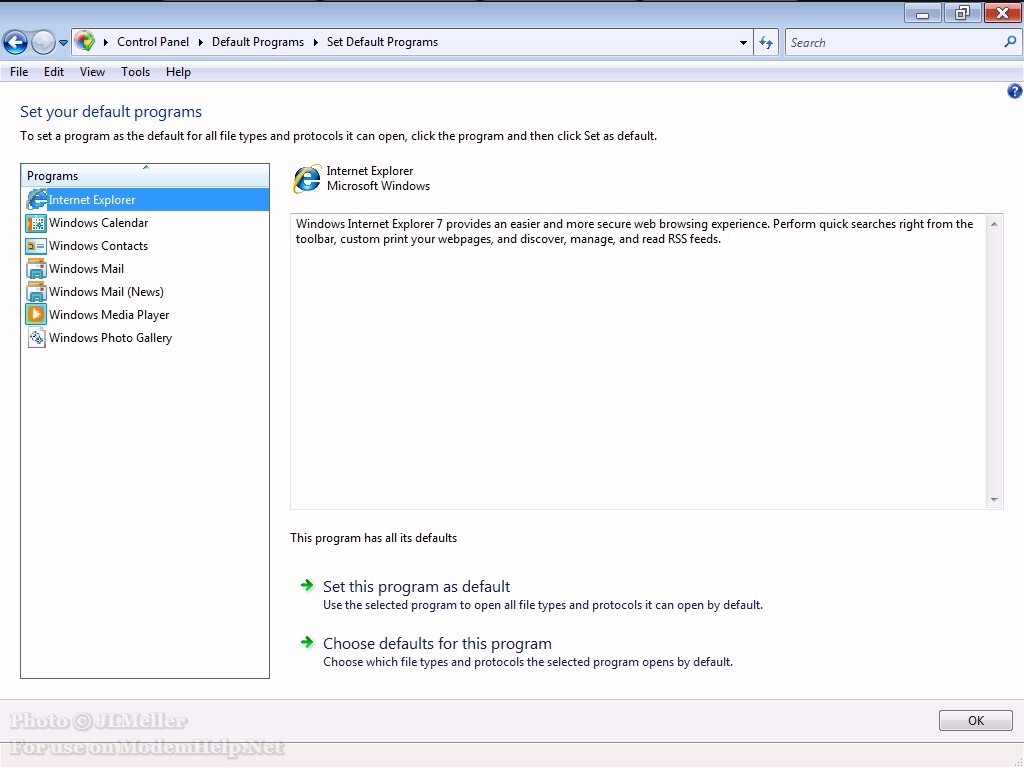Minimize the window
Screen dimensions: 1024x768
click(922, 13)
